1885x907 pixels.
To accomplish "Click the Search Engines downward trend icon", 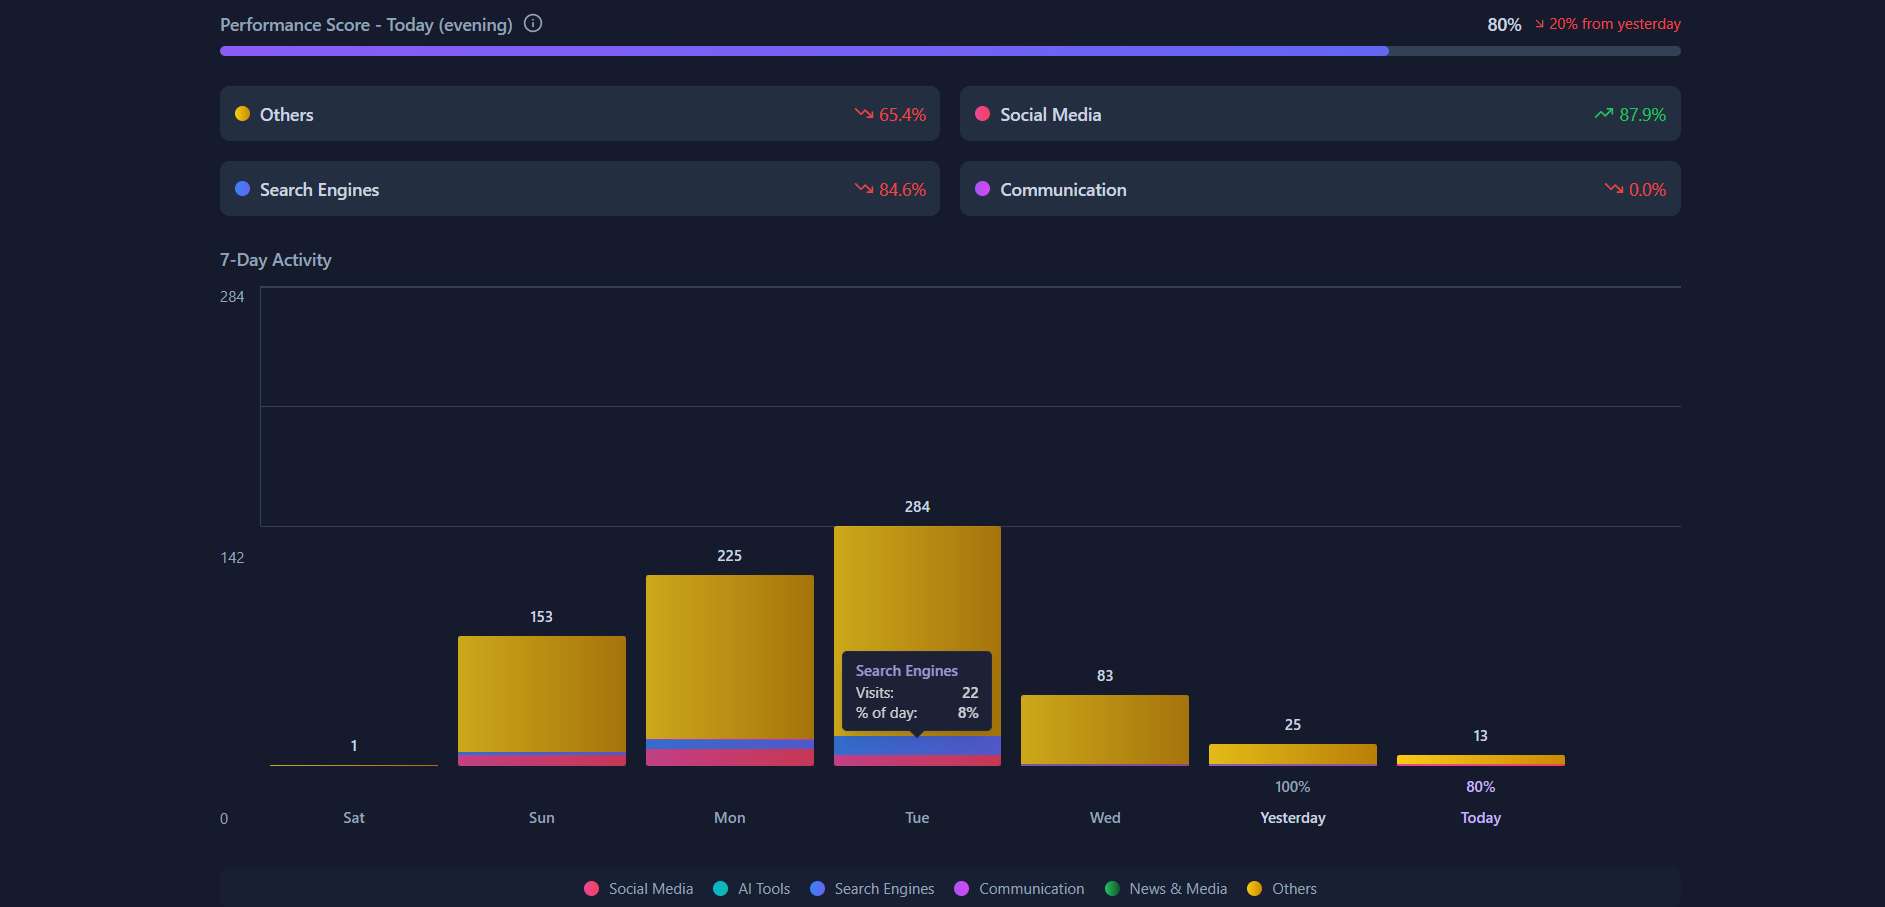I will [x=864, y=189].
